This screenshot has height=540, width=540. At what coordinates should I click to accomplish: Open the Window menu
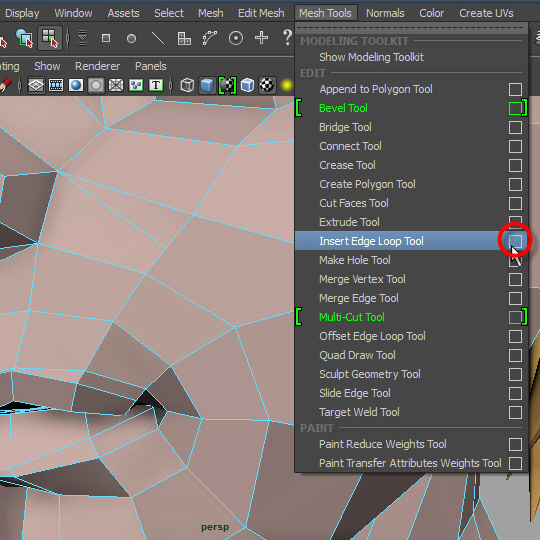tap(73, 13)
